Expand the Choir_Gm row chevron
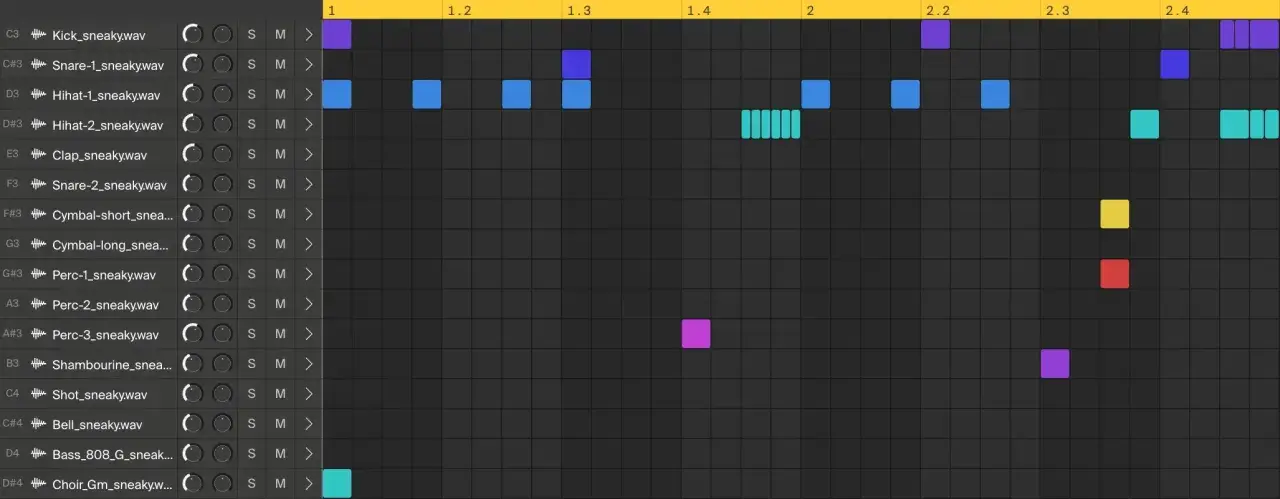The height and width of the screenshot is (499, 1280). click(x=309, y=484)
